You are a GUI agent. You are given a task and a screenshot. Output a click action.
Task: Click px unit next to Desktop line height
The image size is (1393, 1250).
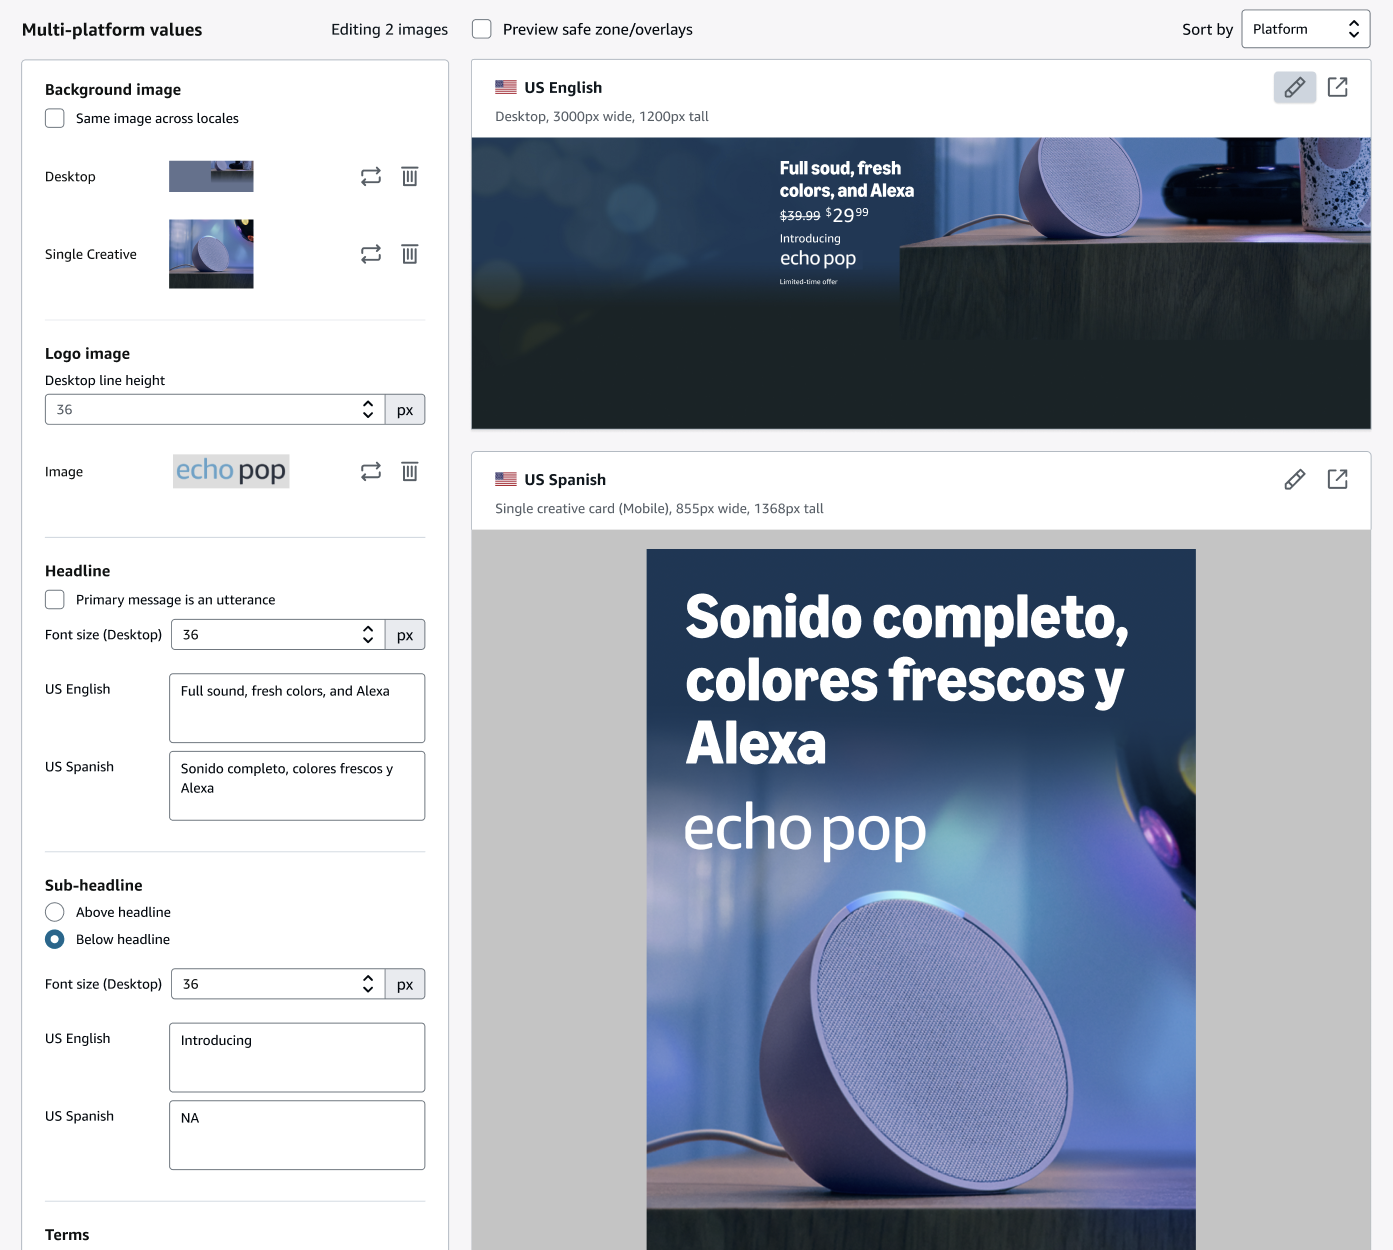405,409
